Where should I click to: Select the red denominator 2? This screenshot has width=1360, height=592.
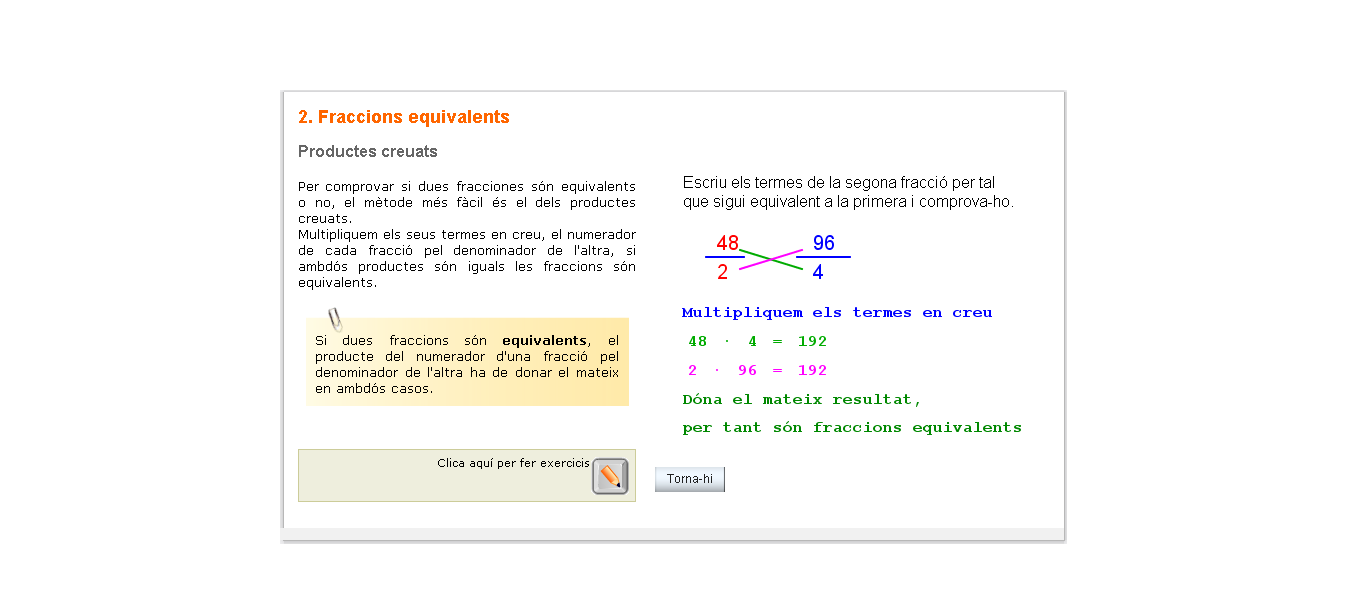click(722, 272)
